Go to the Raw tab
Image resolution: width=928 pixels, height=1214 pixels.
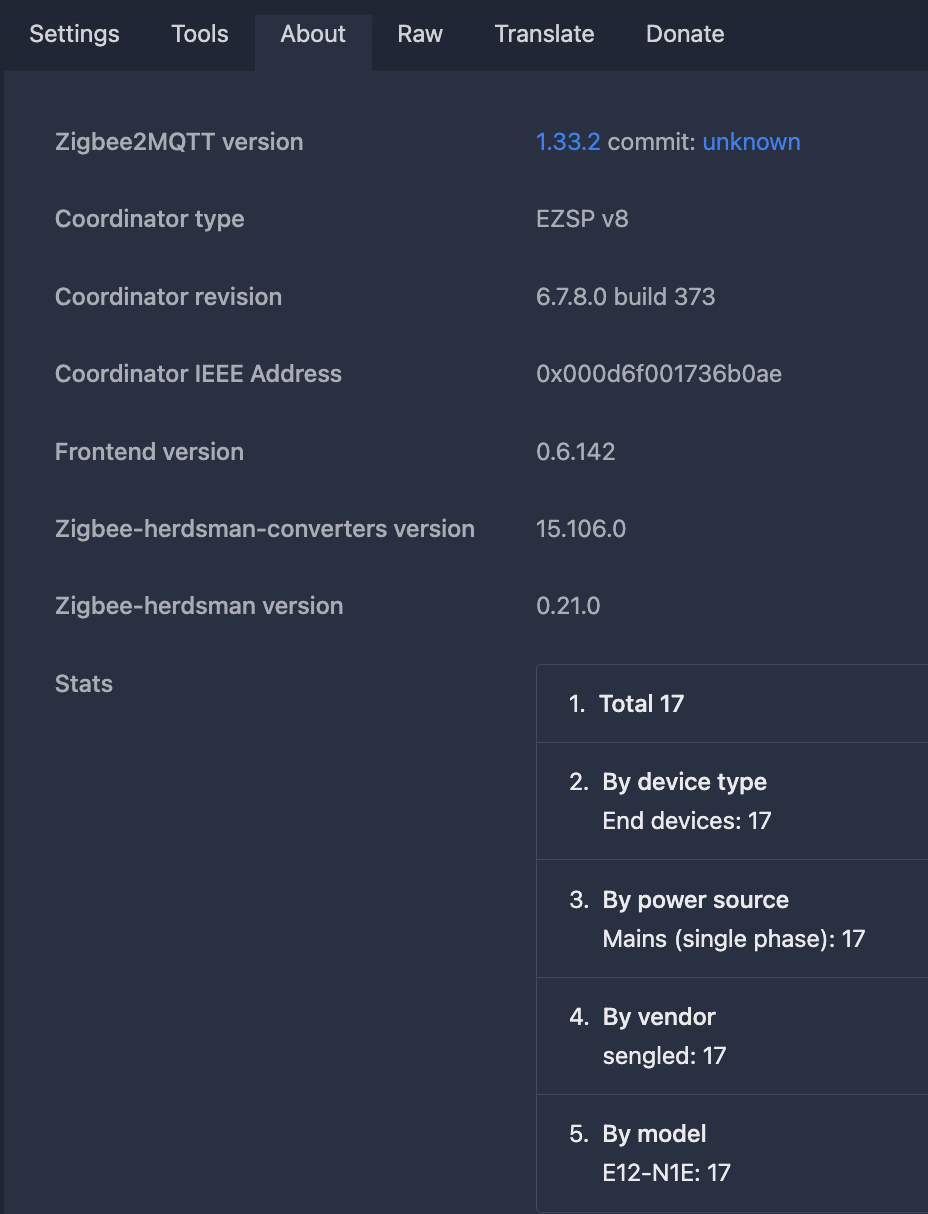tap(420, 34)
